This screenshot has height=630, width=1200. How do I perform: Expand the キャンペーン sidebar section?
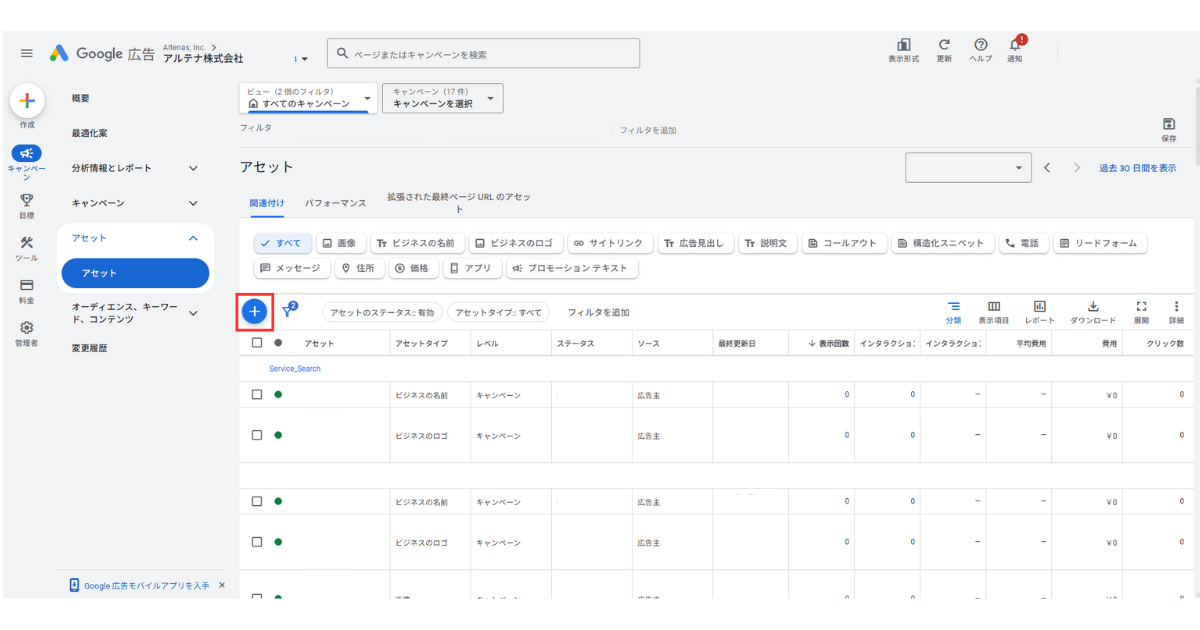pos(193,203)
